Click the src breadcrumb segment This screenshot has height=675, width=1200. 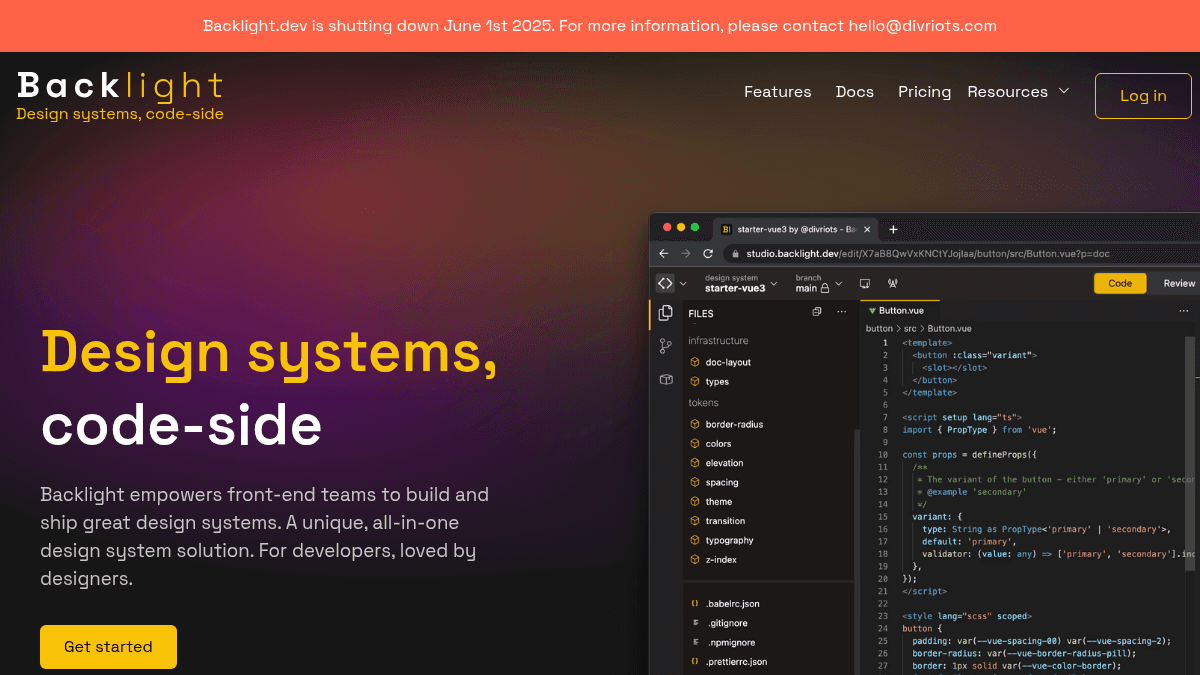click(x=910, y=329)
